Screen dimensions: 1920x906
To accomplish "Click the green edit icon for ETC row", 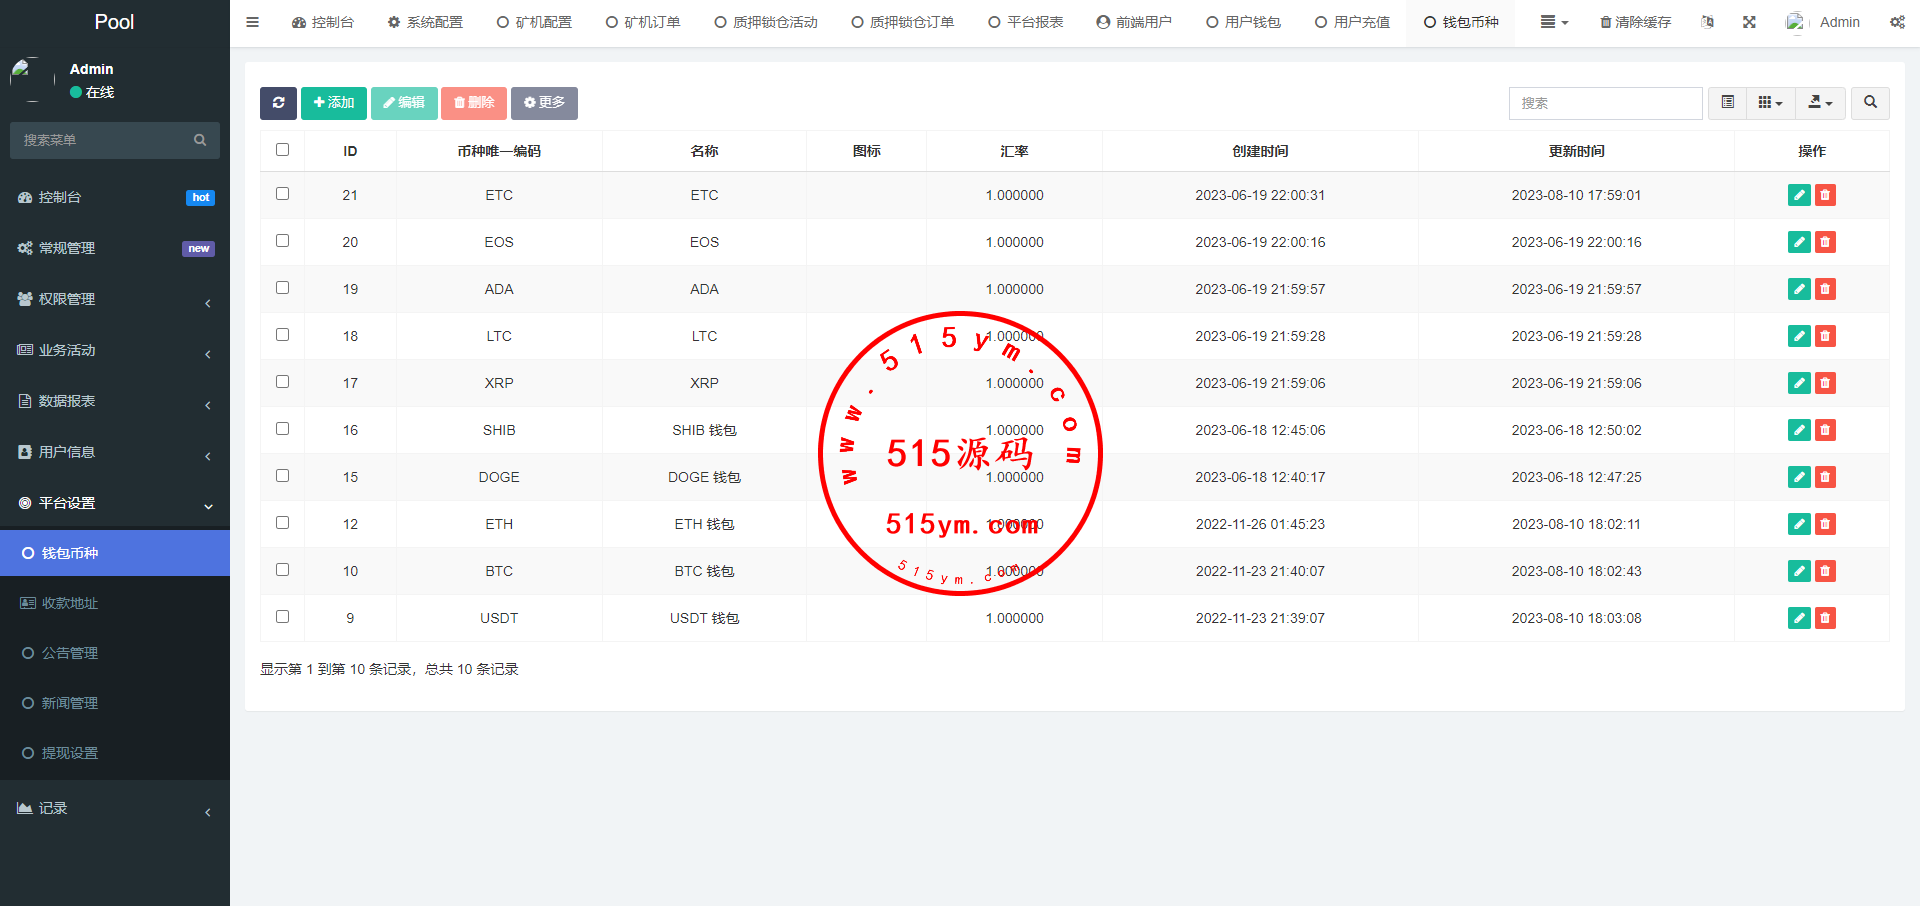I will (x=1799, y=195).
